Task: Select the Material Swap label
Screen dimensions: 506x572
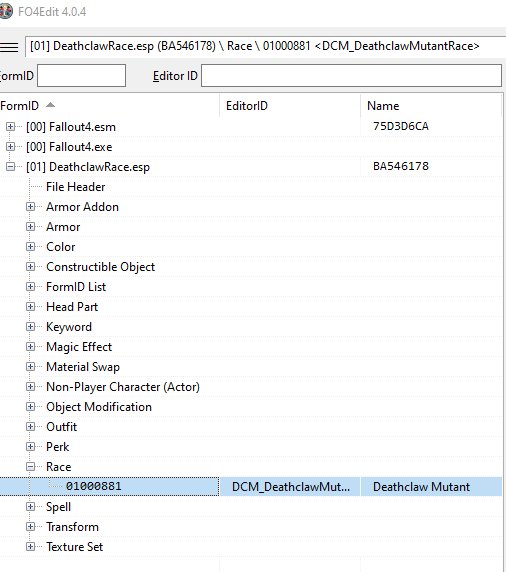Action: coord(83,367)
